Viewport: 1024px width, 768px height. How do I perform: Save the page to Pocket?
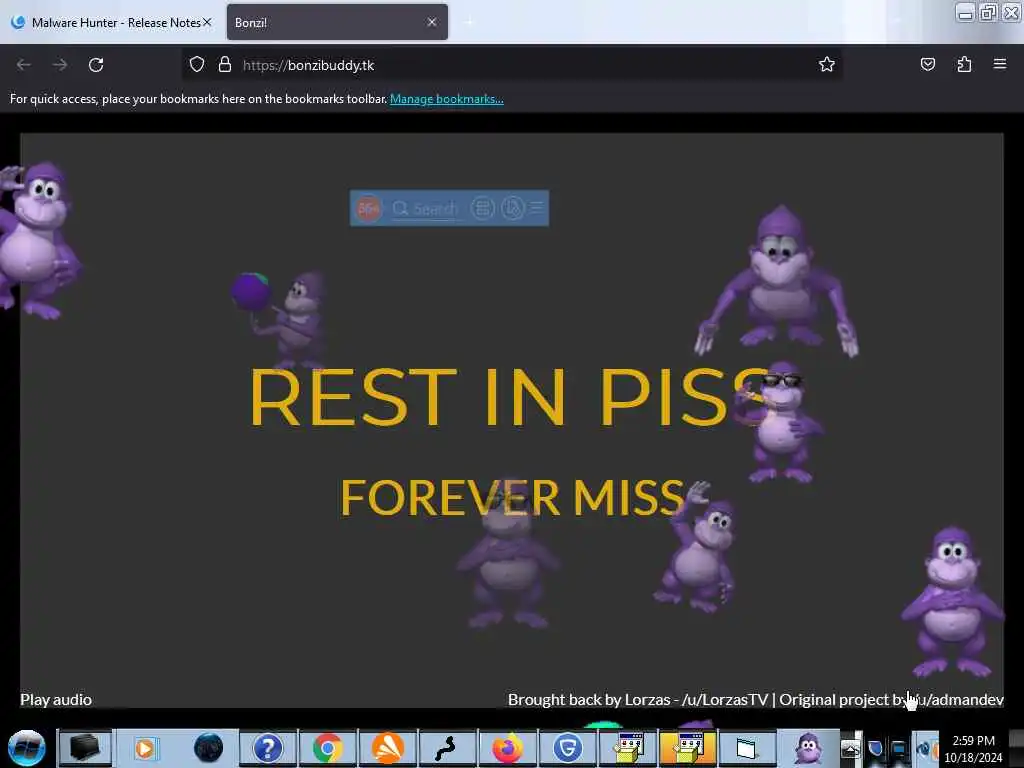927,64
